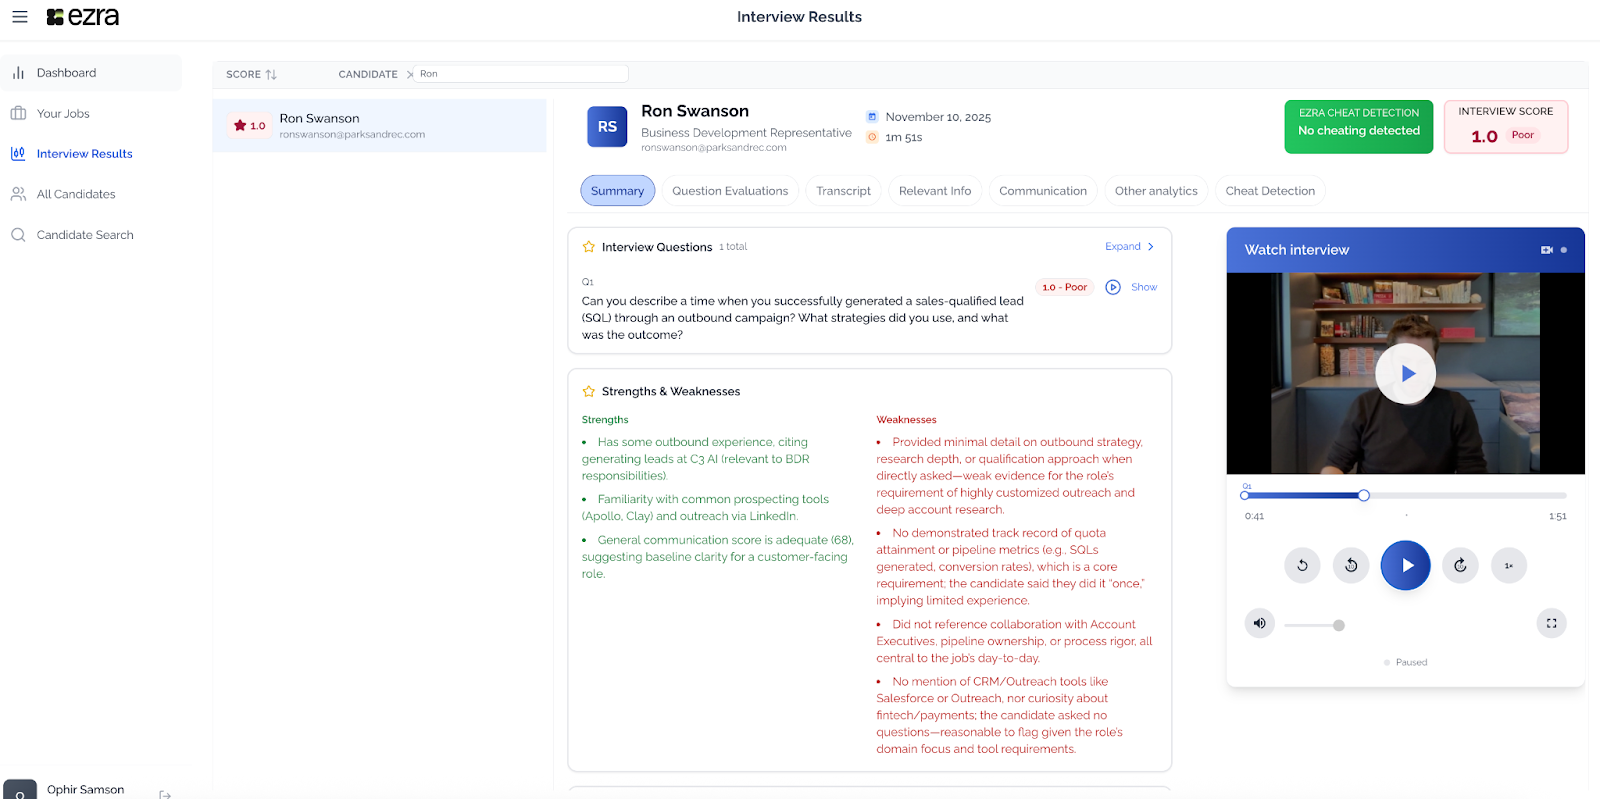Clear the candidate filter with X icon
1600x799 pixels.
(410, 75)
